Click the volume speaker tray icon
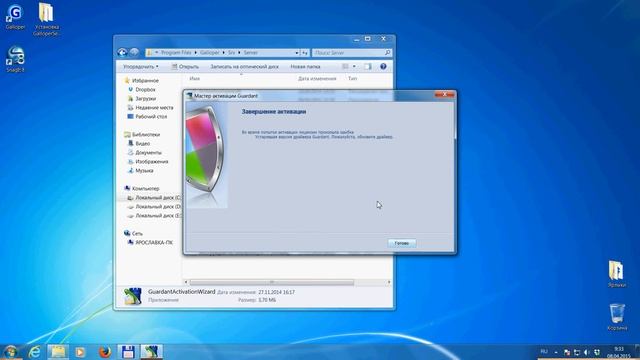The height and width of the screenshot is (360, 640). [x=587, y=352]
